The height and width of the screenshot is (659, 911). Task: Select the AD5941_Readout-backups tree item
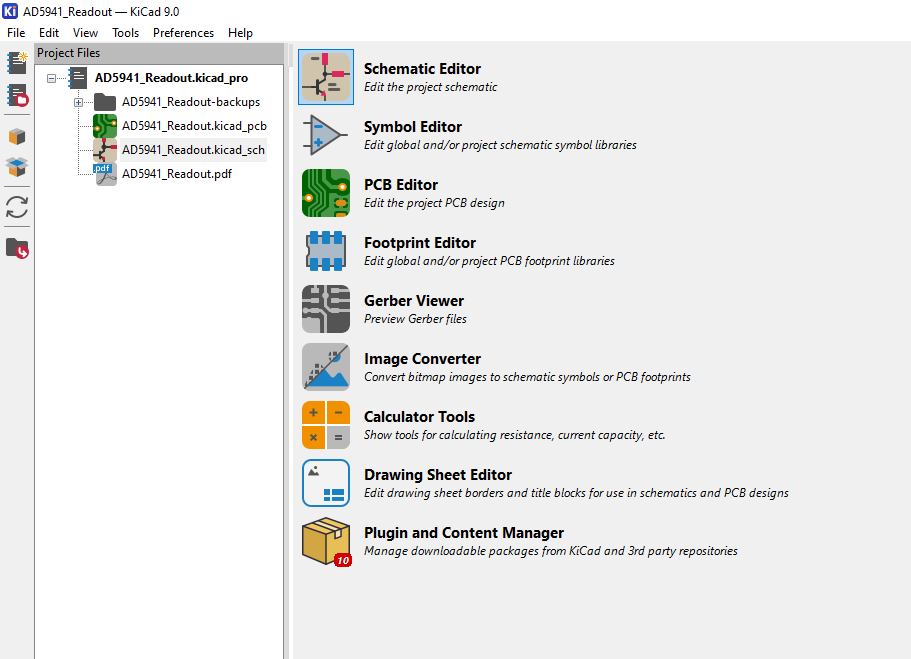point(191,102)
